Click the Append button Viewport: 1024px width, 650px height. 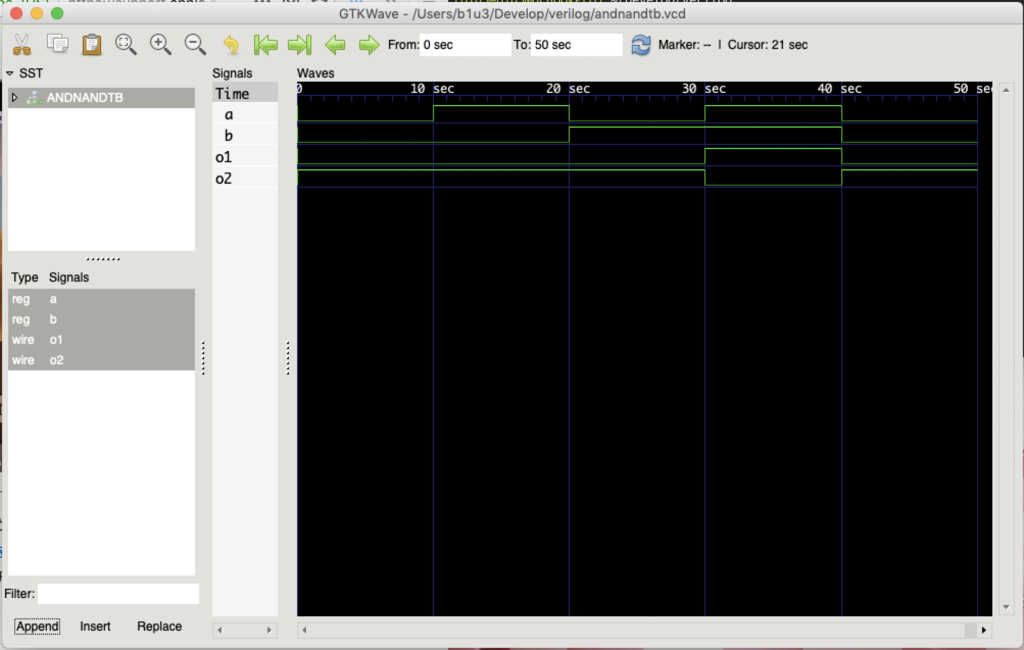coord(37,626)
